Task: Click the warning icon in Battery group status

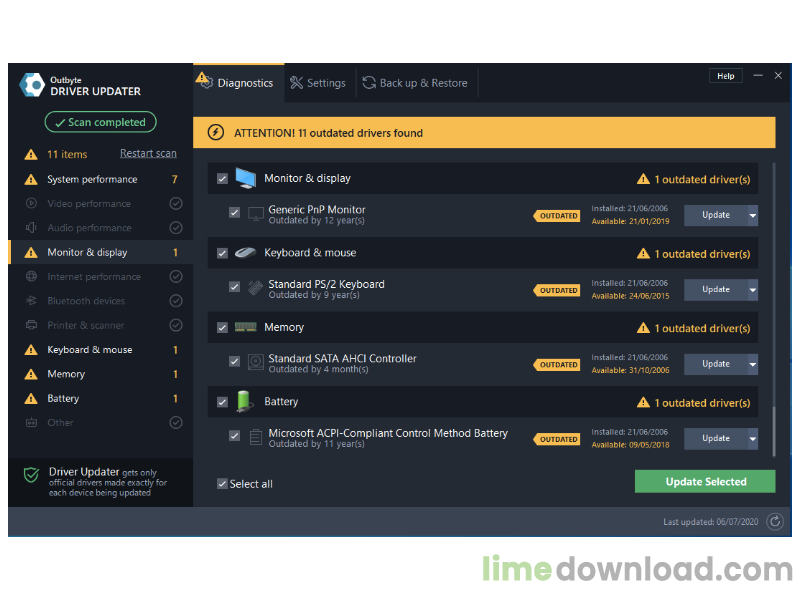Action: (643, 403)
